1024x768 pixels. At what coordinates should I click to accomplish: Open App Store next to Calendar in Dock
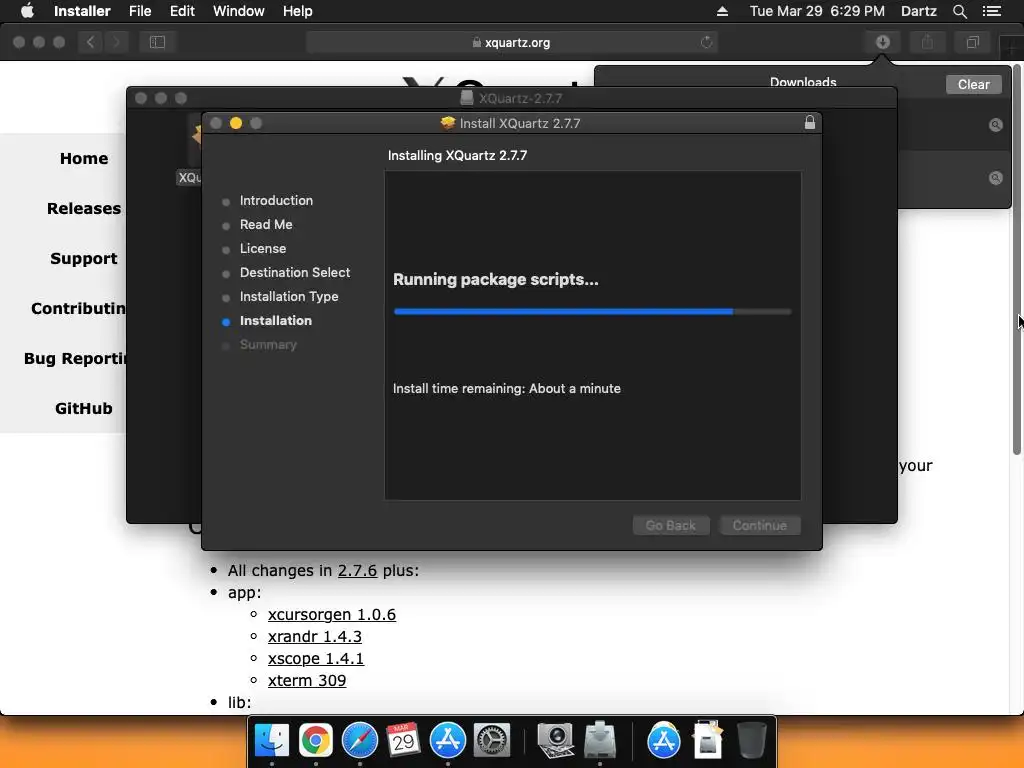coord(447,741)
